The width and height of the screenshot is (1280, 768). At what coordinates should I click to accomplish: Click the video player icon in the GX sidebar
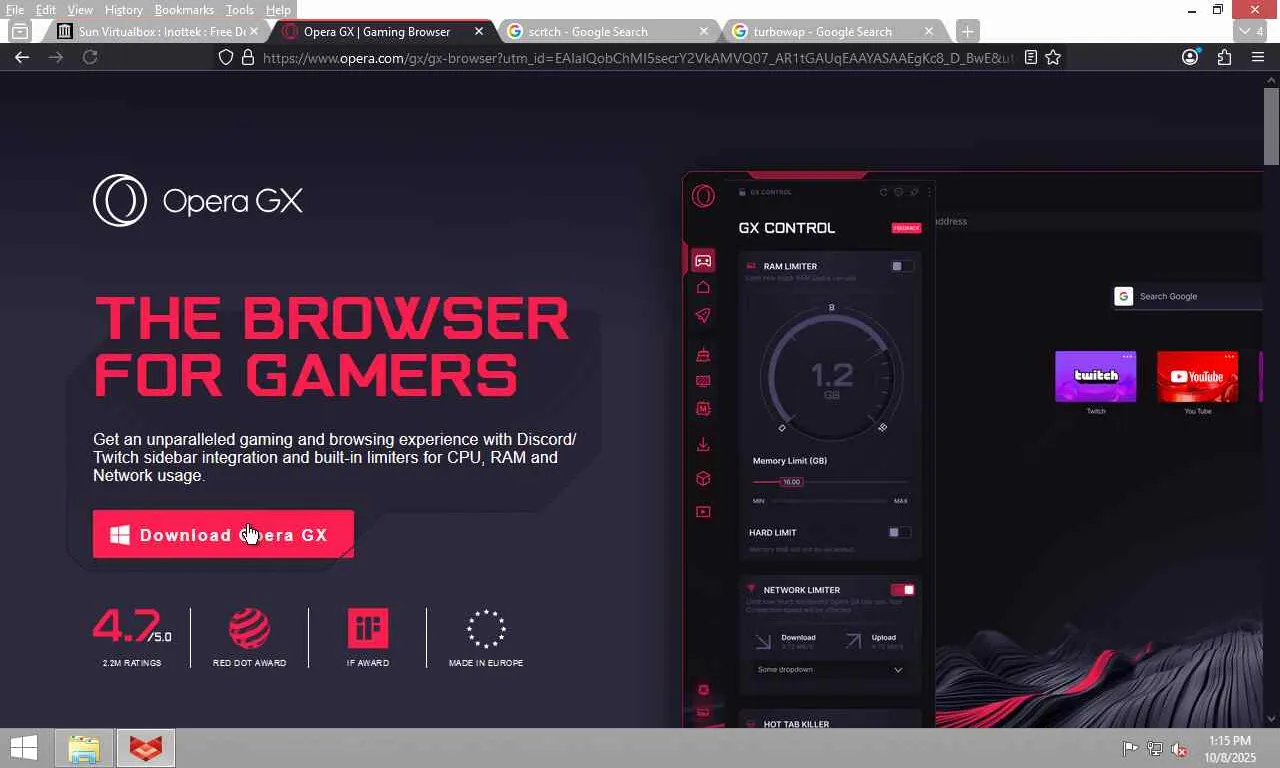coord(703,512)
